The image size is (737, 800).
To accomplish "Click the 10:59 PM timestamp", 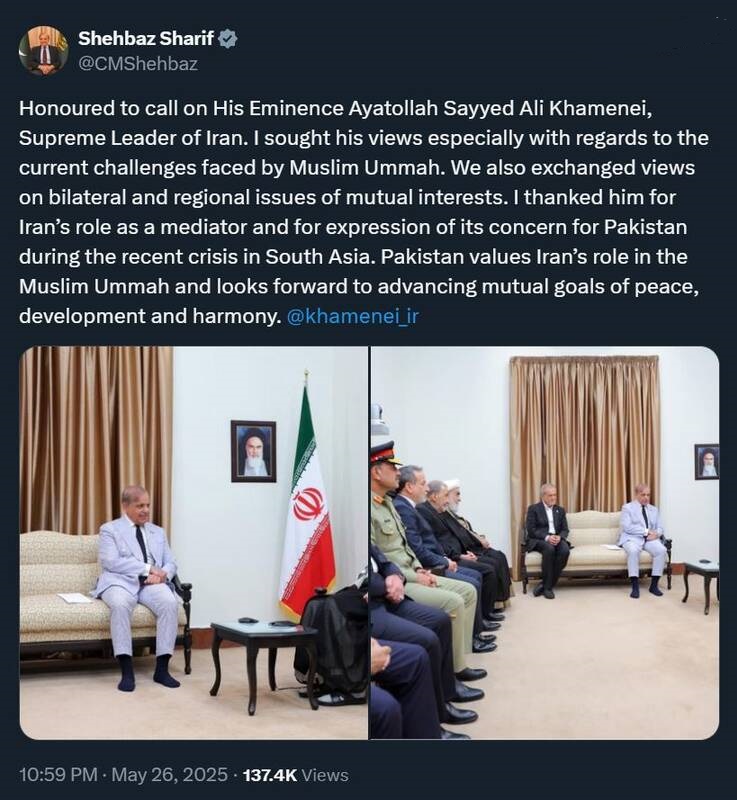I will point(58,774).
